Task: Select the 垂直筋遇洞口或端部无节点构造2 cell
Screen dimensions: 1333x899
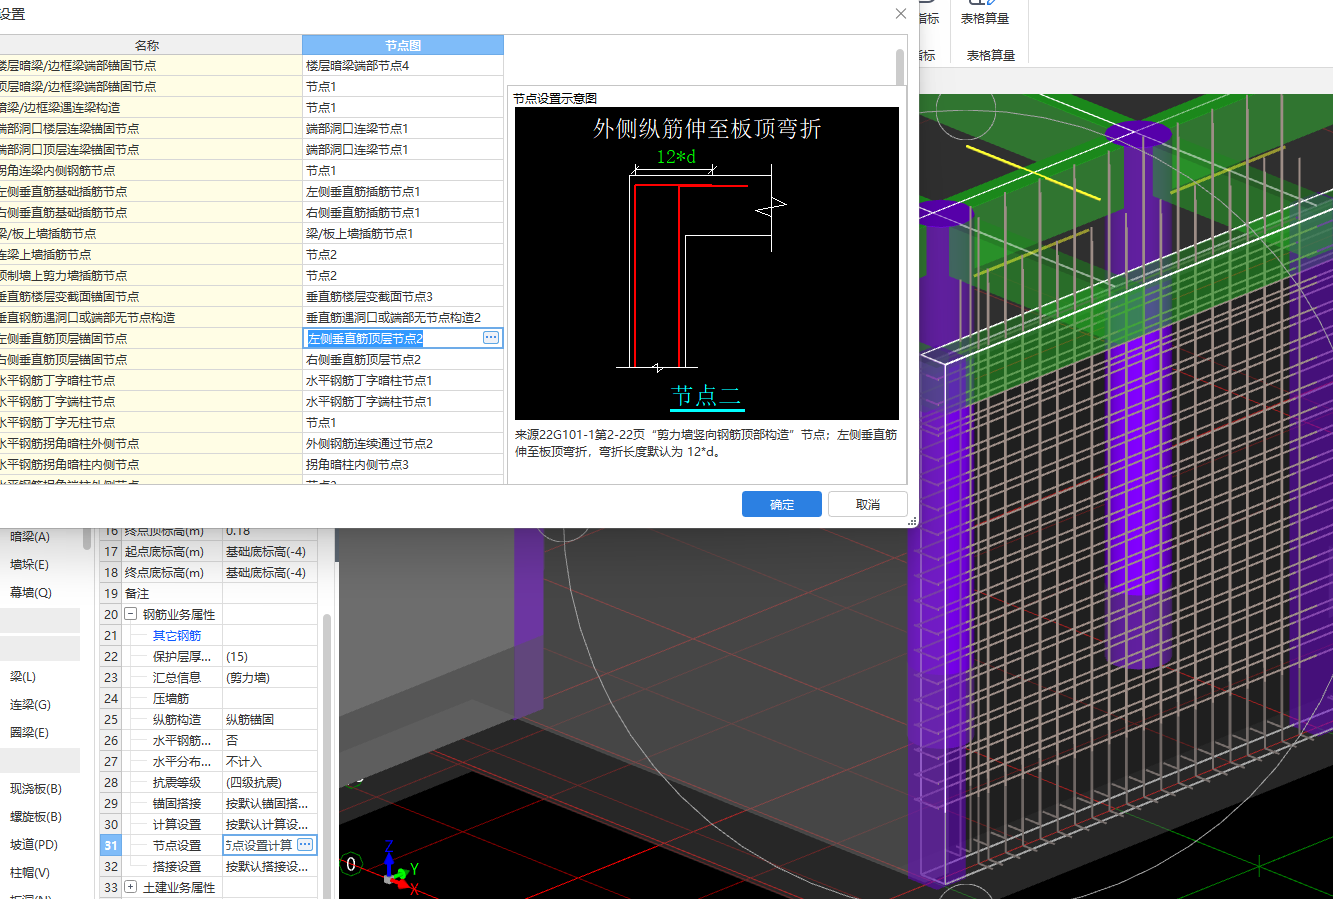Action: click(x=403, y=317)
